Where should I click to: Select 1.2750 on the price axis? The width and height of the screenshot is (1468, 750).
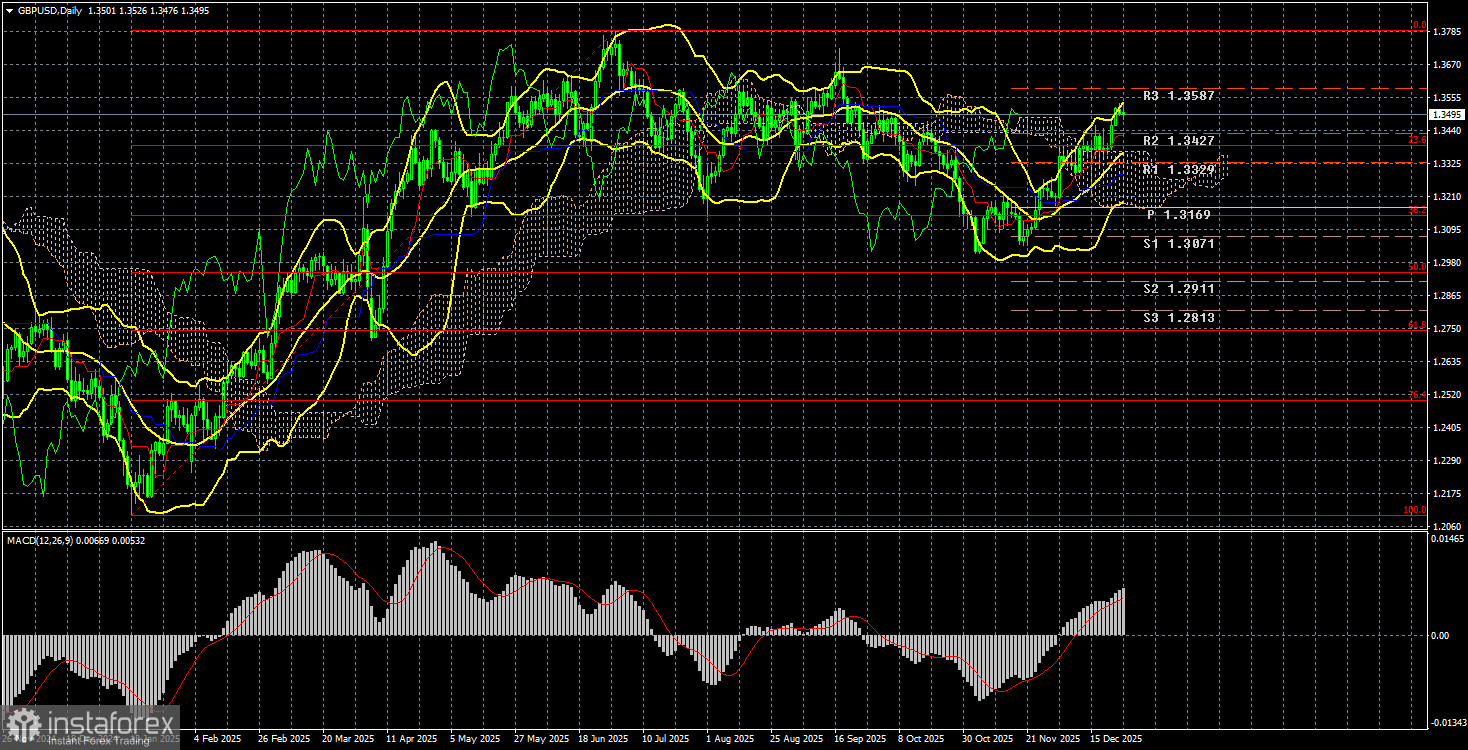(1448, 329)
